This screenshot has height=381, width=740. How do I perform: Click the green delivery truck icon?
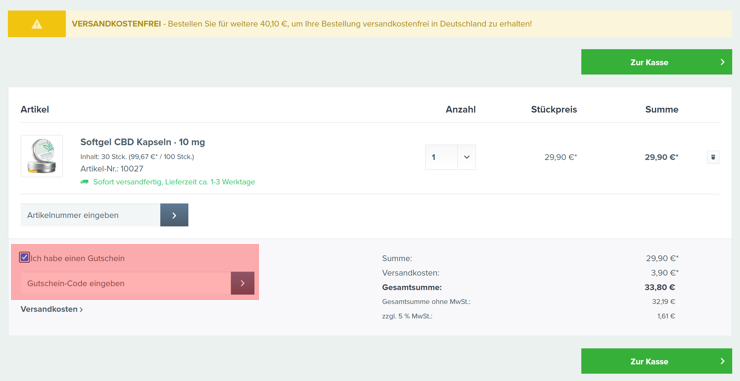84,182
